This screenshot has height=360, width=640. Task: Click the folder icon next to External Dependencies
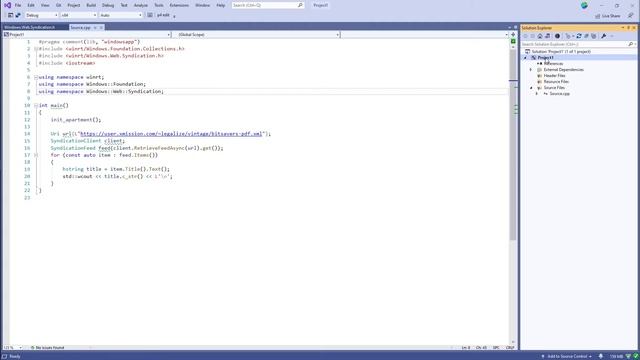click(539, 70)
